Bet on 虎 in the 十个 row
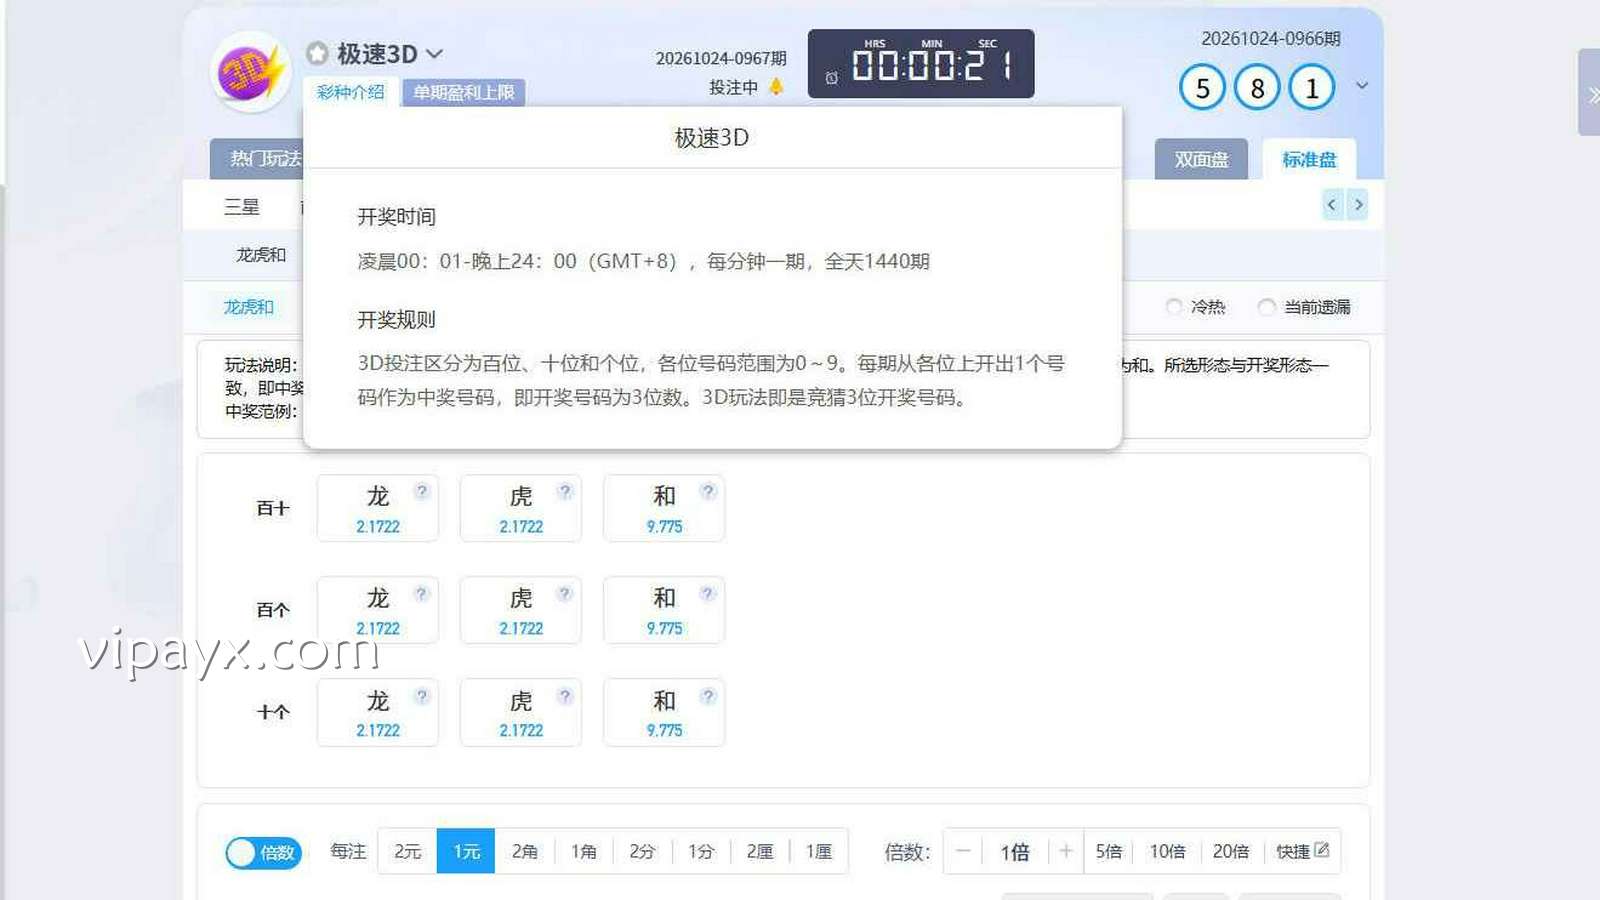Screen dimensions: 1600x900 (x=521, y=712)
